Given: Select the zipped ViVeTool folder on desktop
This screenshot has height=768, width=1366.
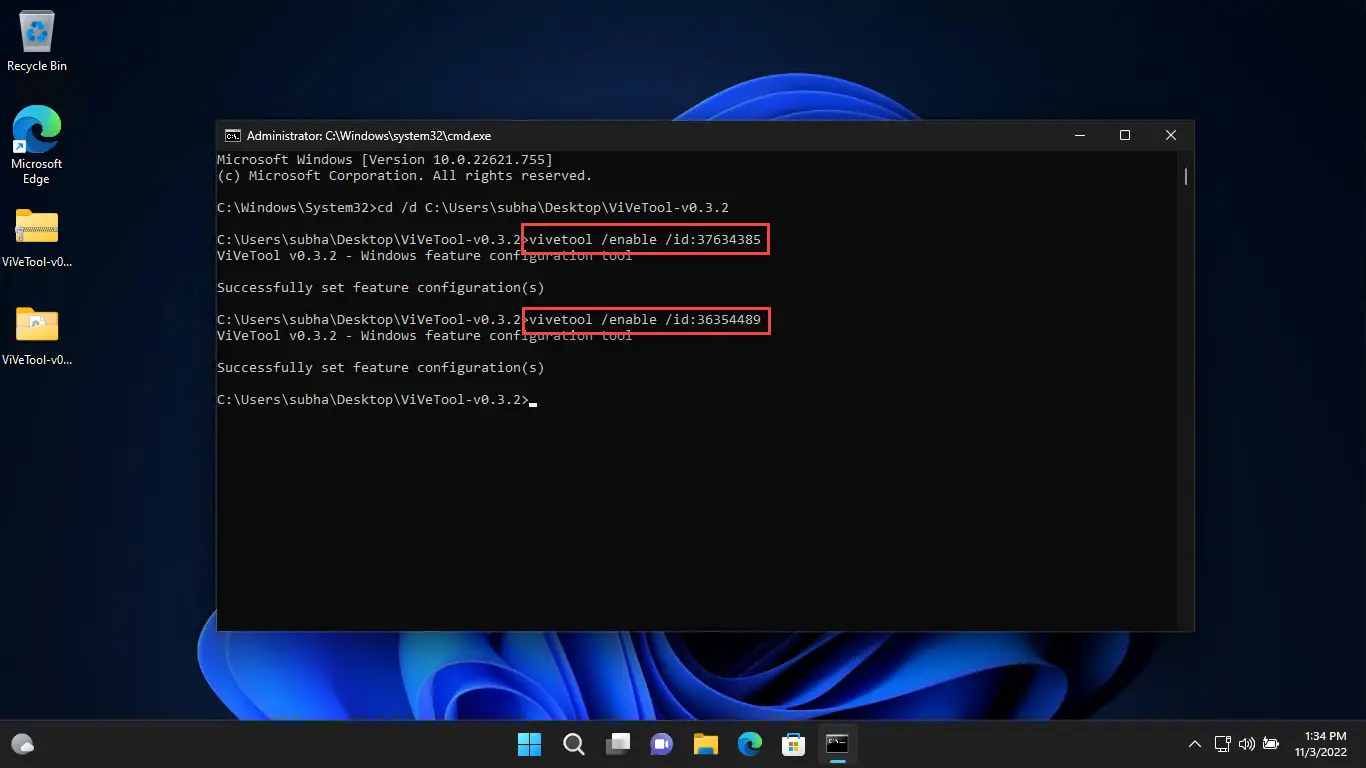Looking at the screenshot, I should [x=37, y=238].
